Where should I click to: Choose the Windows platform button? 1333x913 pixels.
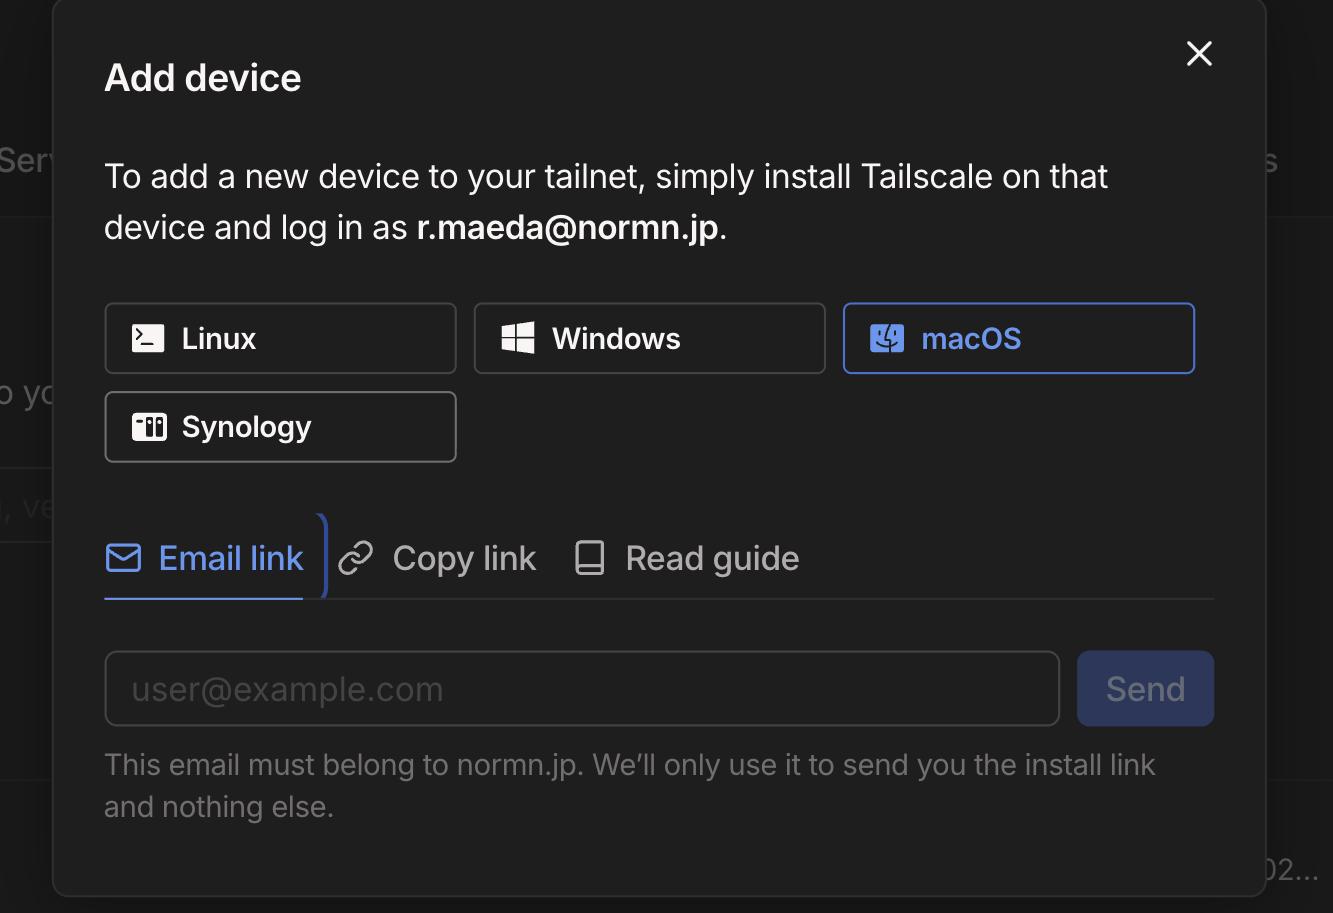(x=650, y=338)
